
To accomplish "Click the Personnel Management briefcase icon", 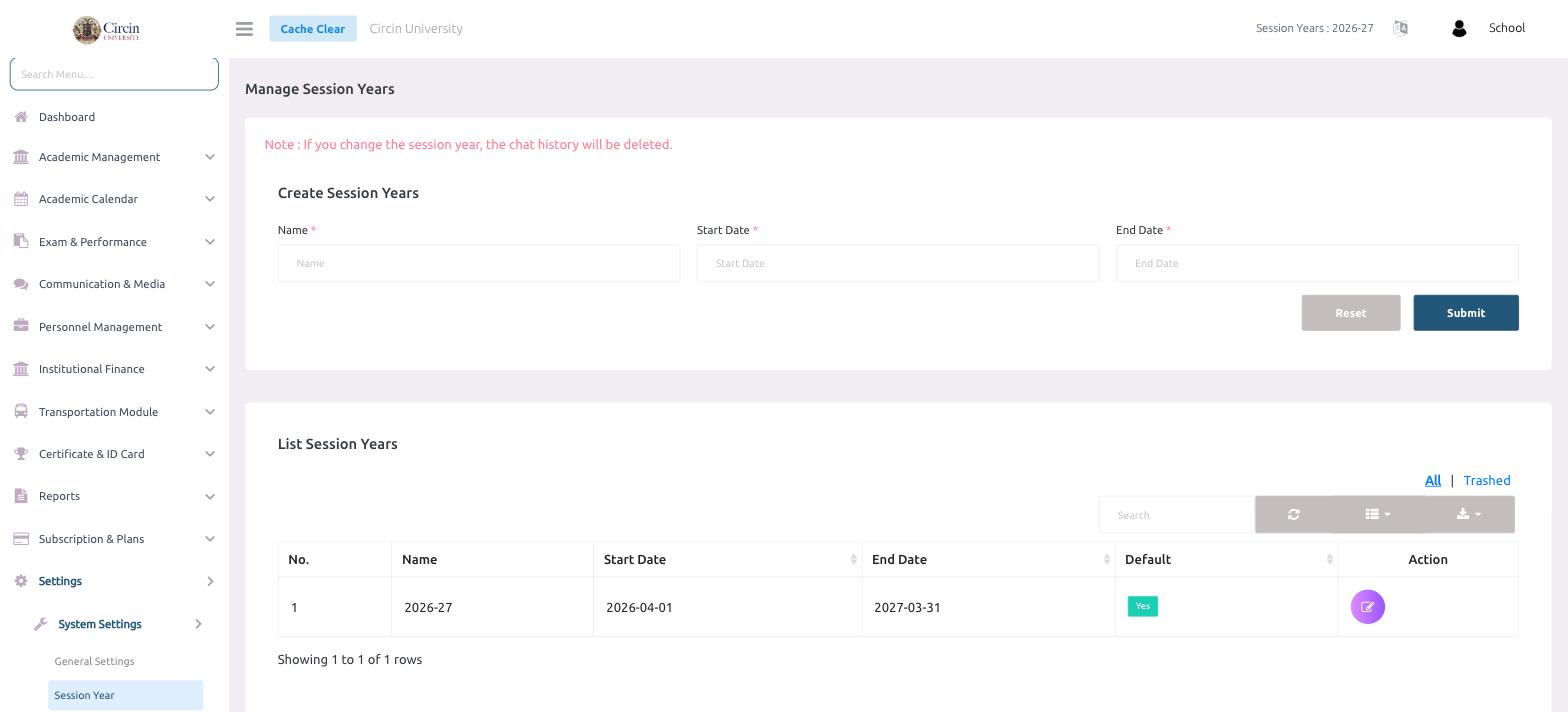I will [x=21, y=326].
